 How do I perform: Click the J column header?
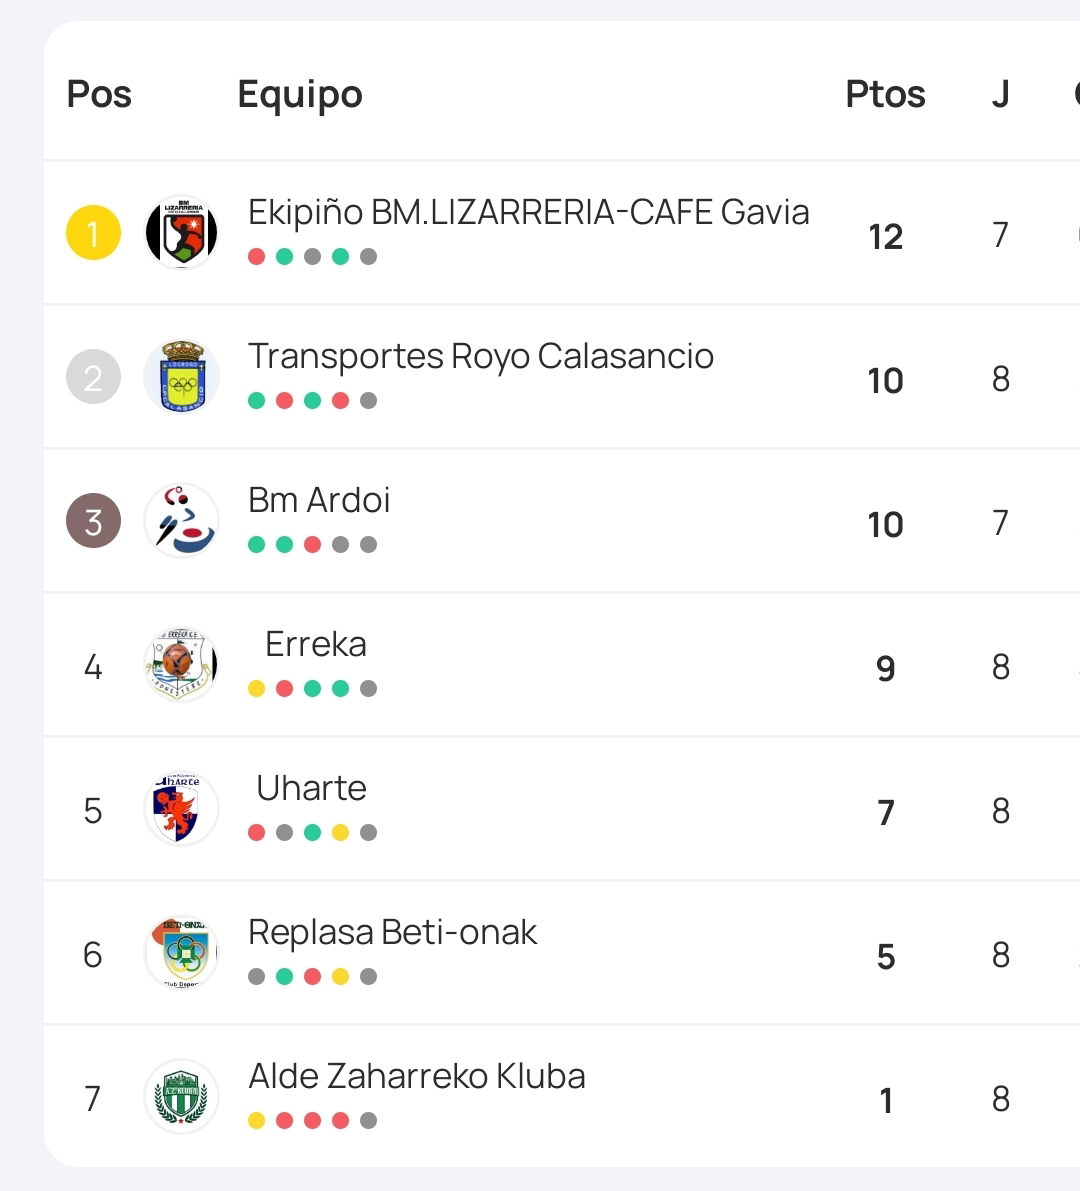pos(1000,94)
